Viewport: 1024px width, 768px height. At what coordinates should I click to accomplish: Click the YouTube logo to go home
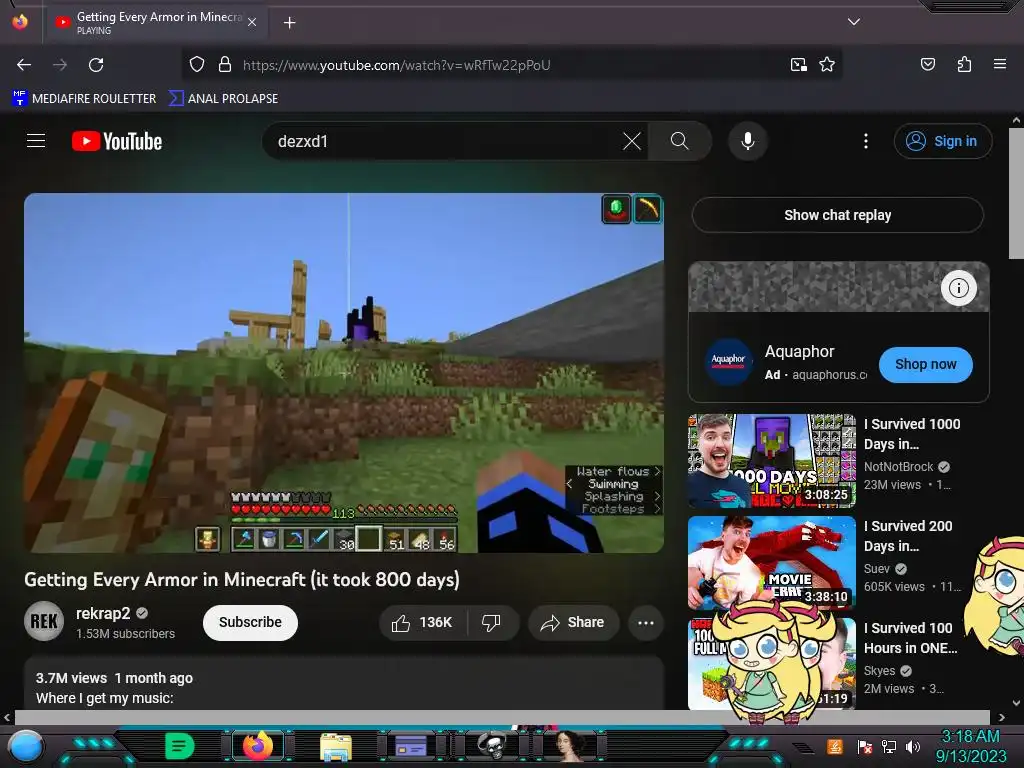[x=117, y=141]
